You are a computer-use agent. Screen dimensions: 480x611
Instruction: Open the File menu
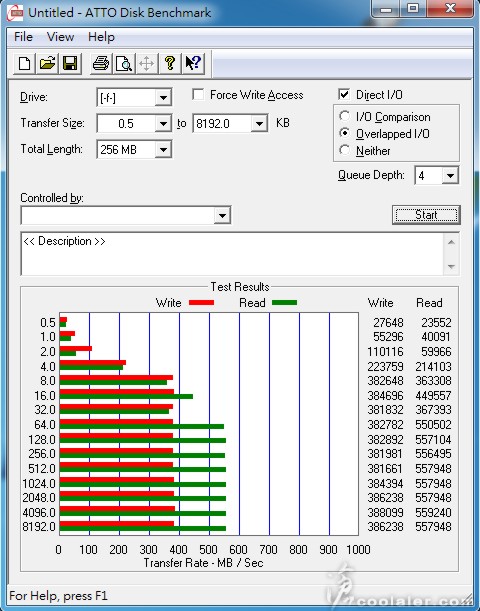pos(23,37)
